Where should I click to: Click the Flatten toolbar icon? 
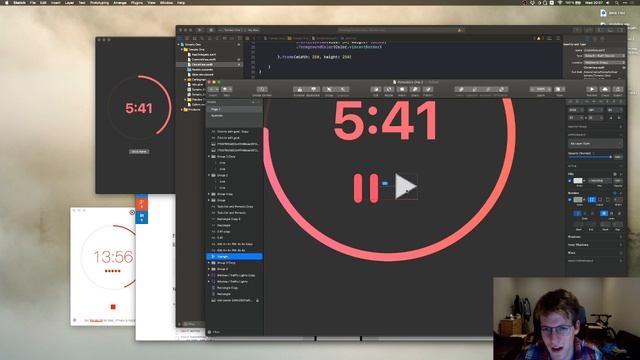tap(428, 89)
